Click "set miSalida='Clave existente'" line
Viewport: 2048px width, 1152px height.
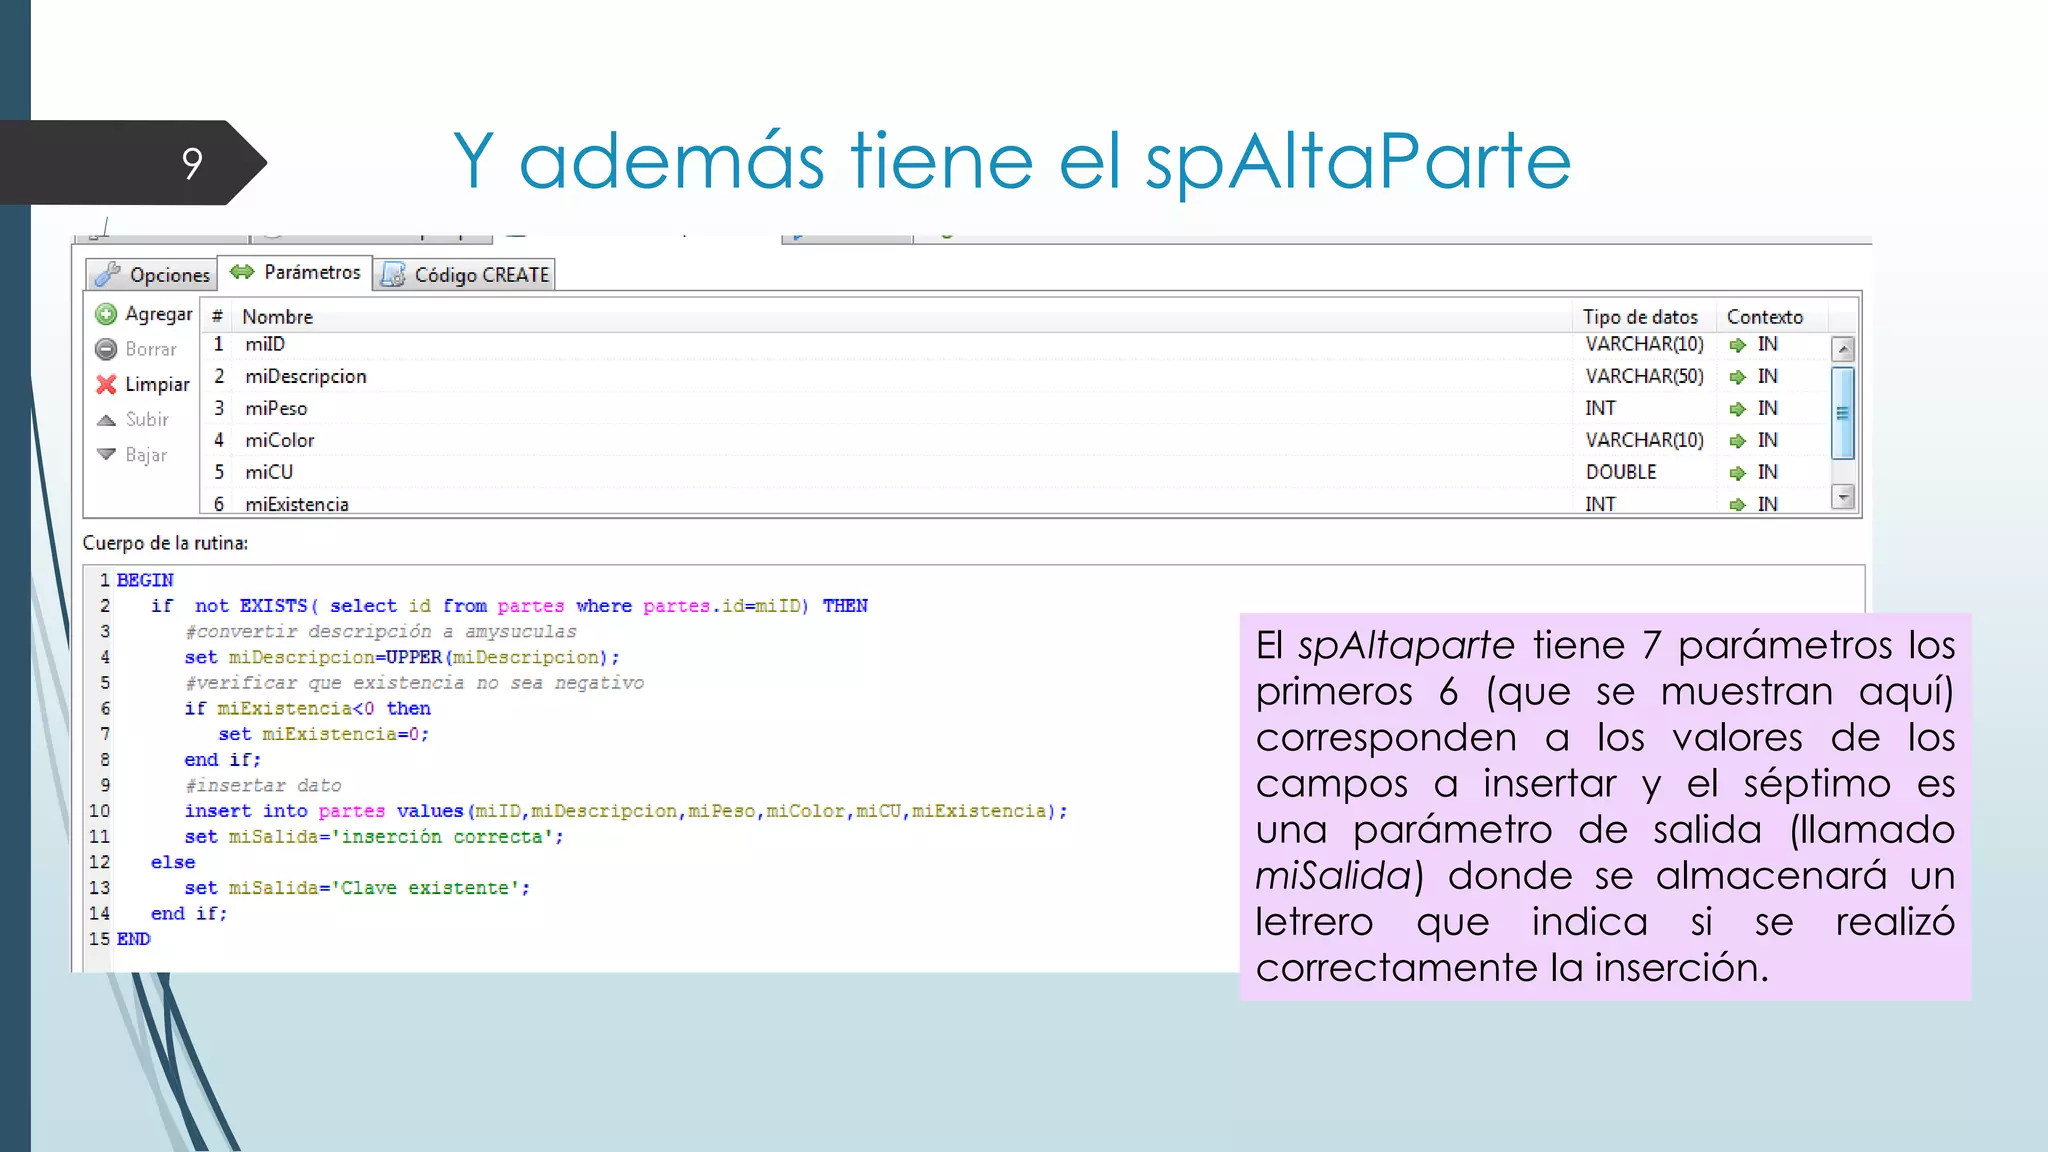[x=357, y=888]
